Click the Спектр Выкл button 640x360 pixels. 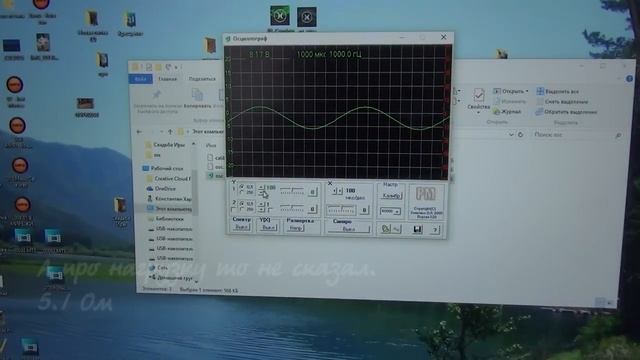[242, 227]
